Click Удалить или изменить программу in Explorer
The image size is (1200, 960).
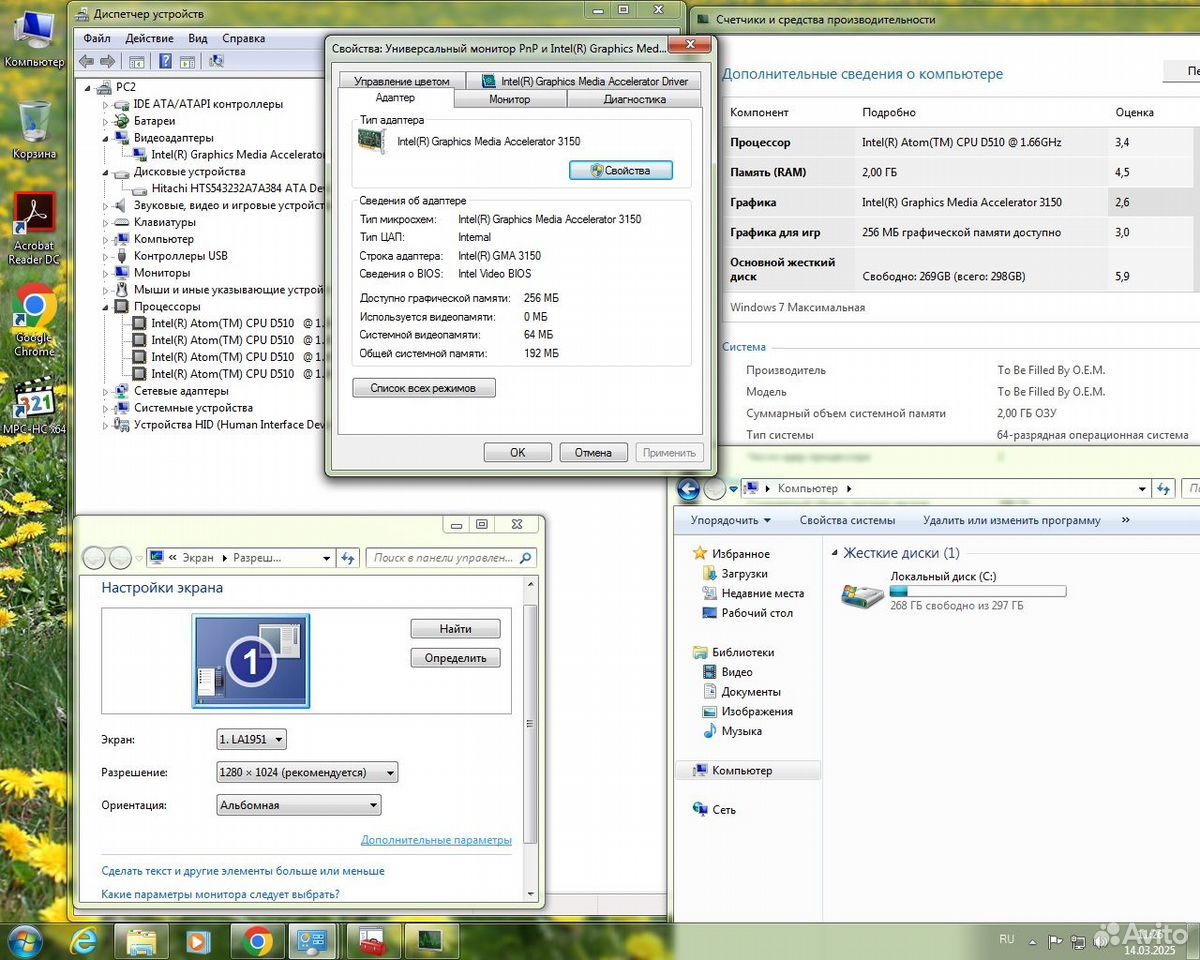(x=1011, y=520)
